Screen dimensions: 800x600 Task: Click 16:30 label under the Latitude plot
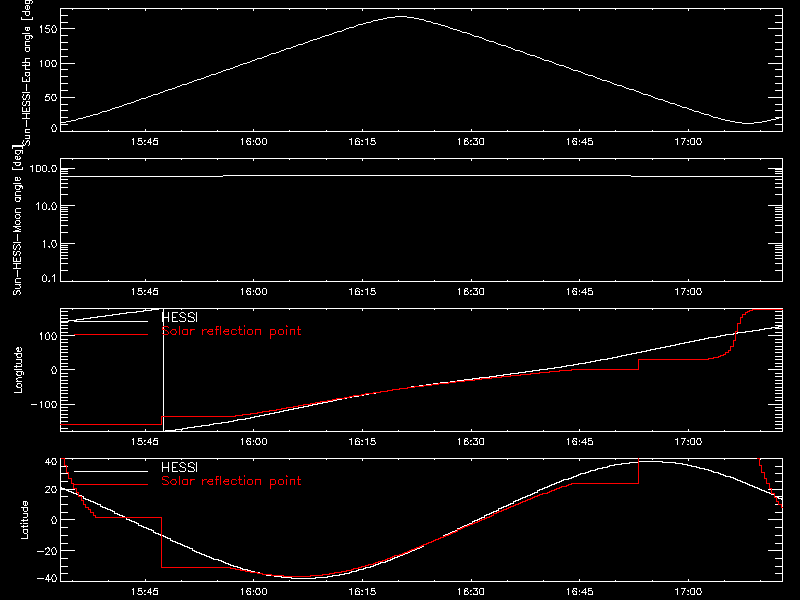pyautogui.click(x=470, y=592)
